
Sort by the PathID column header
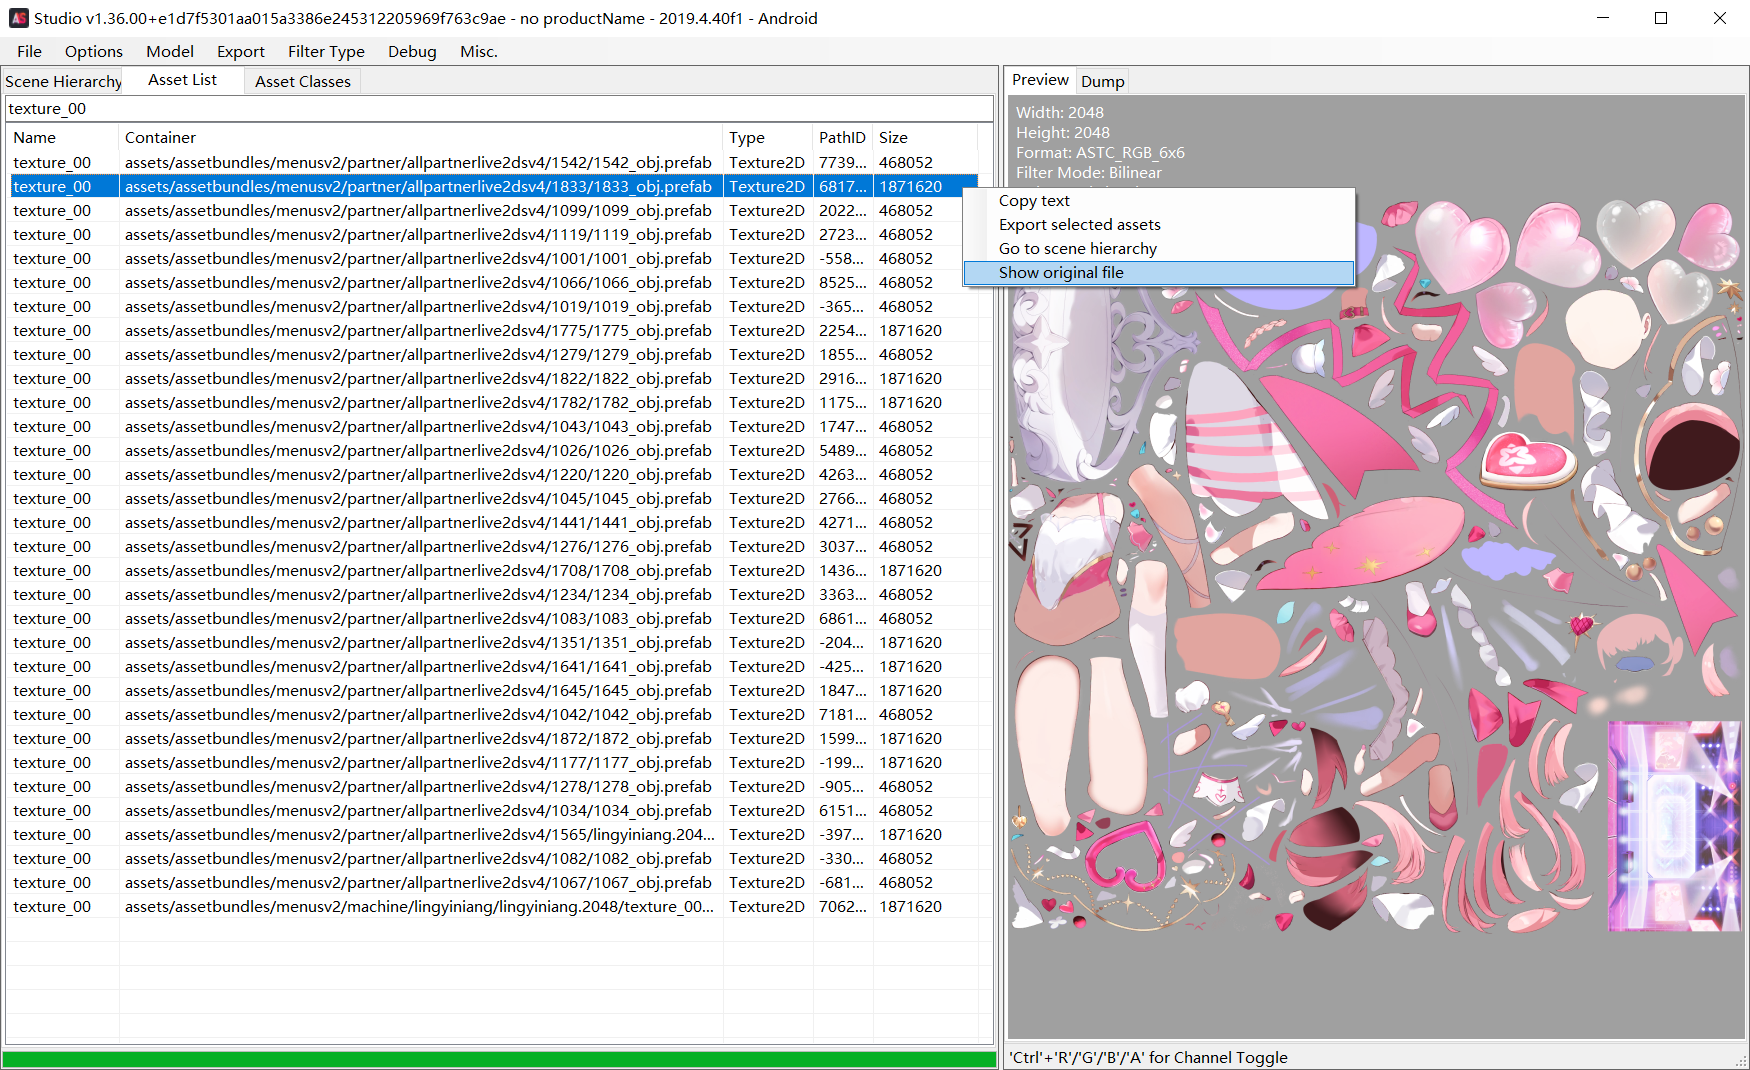pos(842,137)
